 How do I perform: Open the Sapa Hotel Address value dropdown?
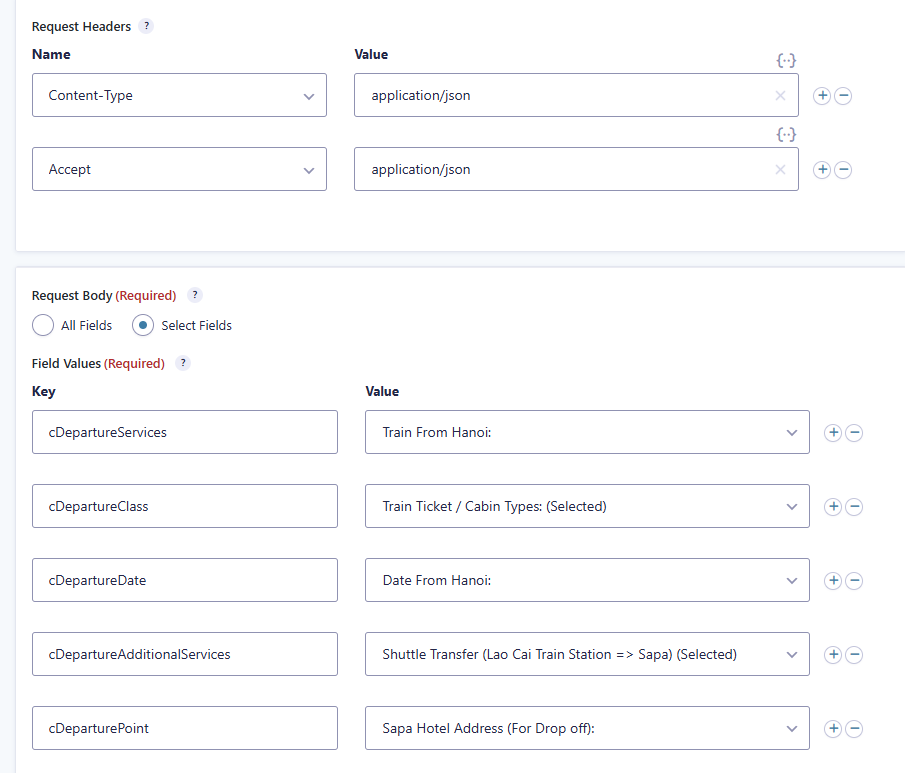point(587,729)
